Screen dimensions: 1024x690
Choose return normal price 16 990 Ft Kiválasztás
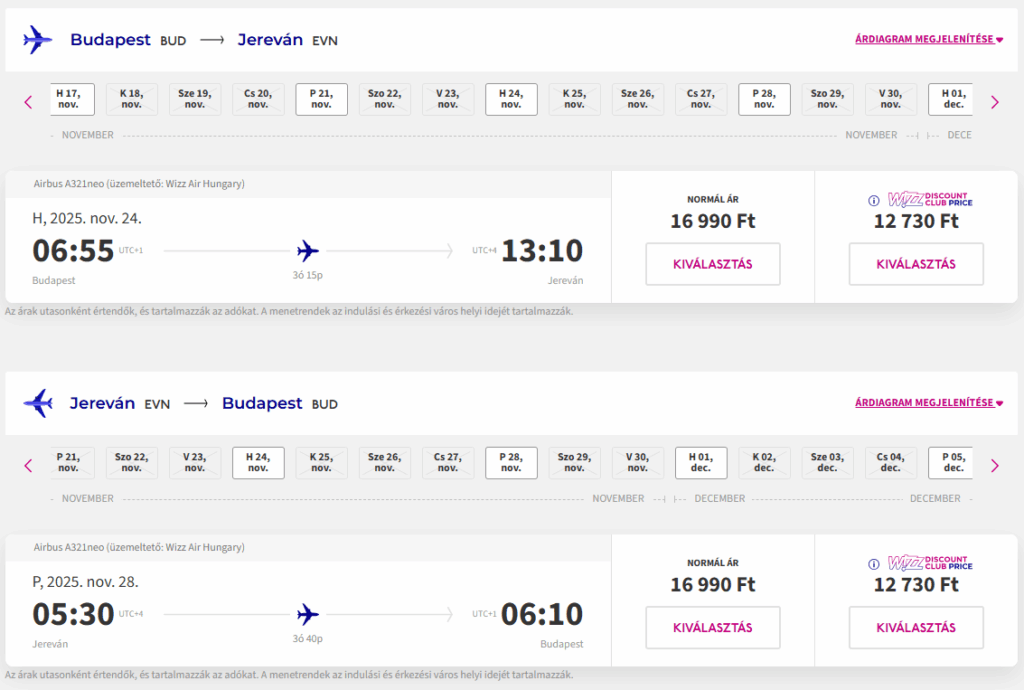pyautogui.click(x=712, y=628)
